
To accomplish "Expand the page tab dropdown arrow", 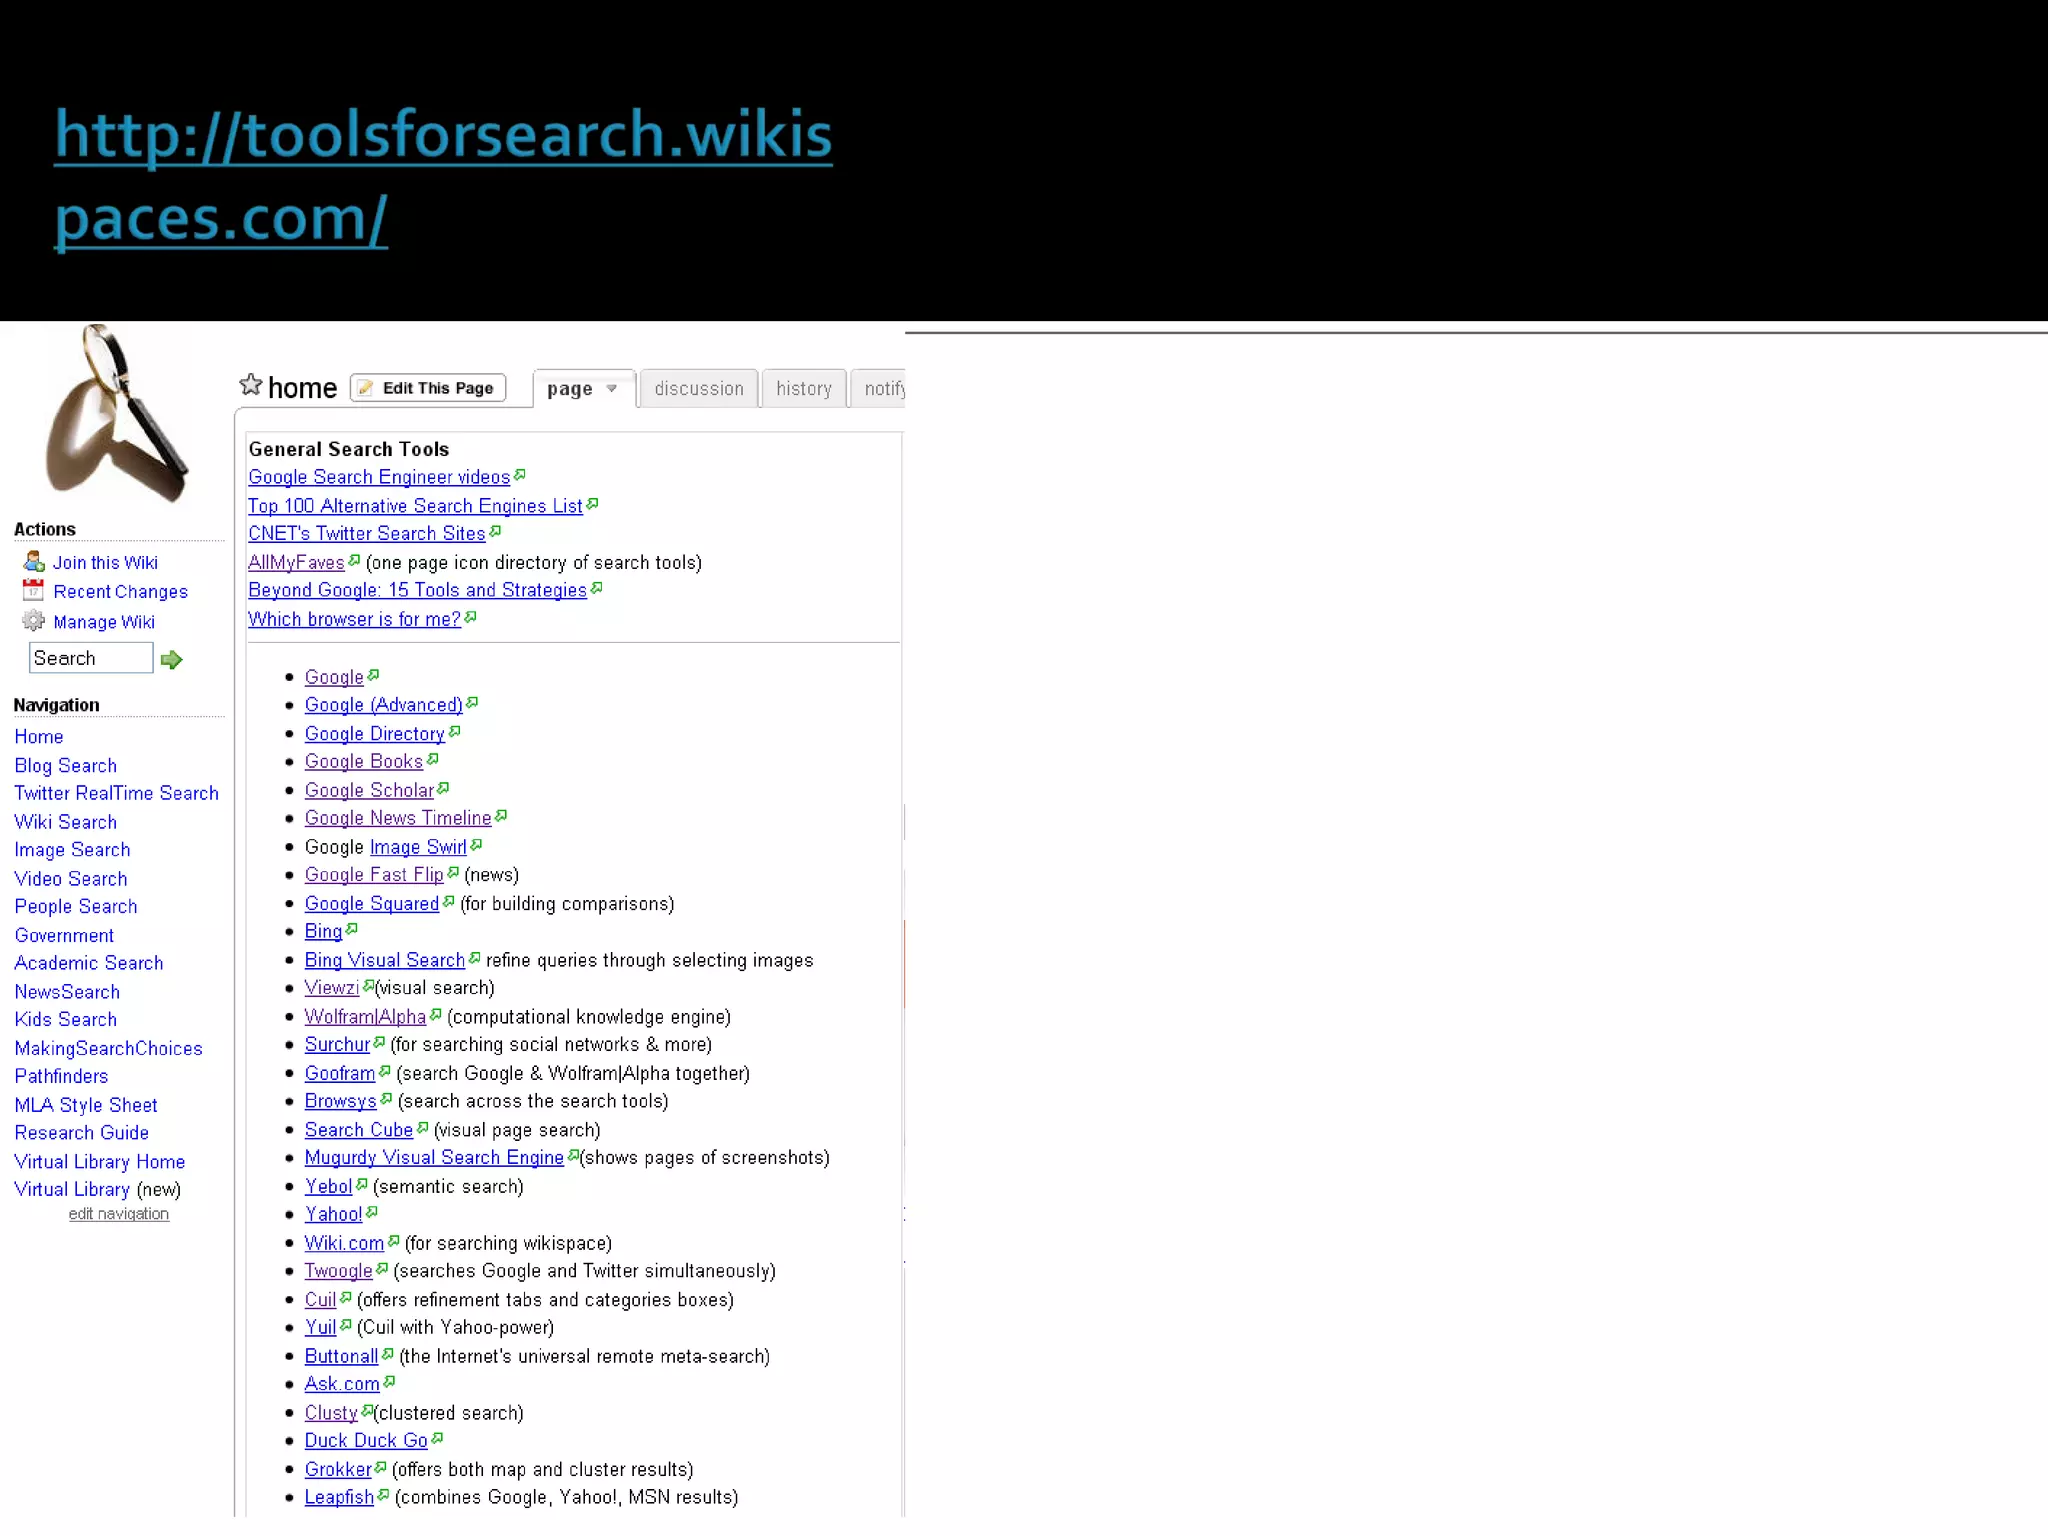I will (611, 389).
